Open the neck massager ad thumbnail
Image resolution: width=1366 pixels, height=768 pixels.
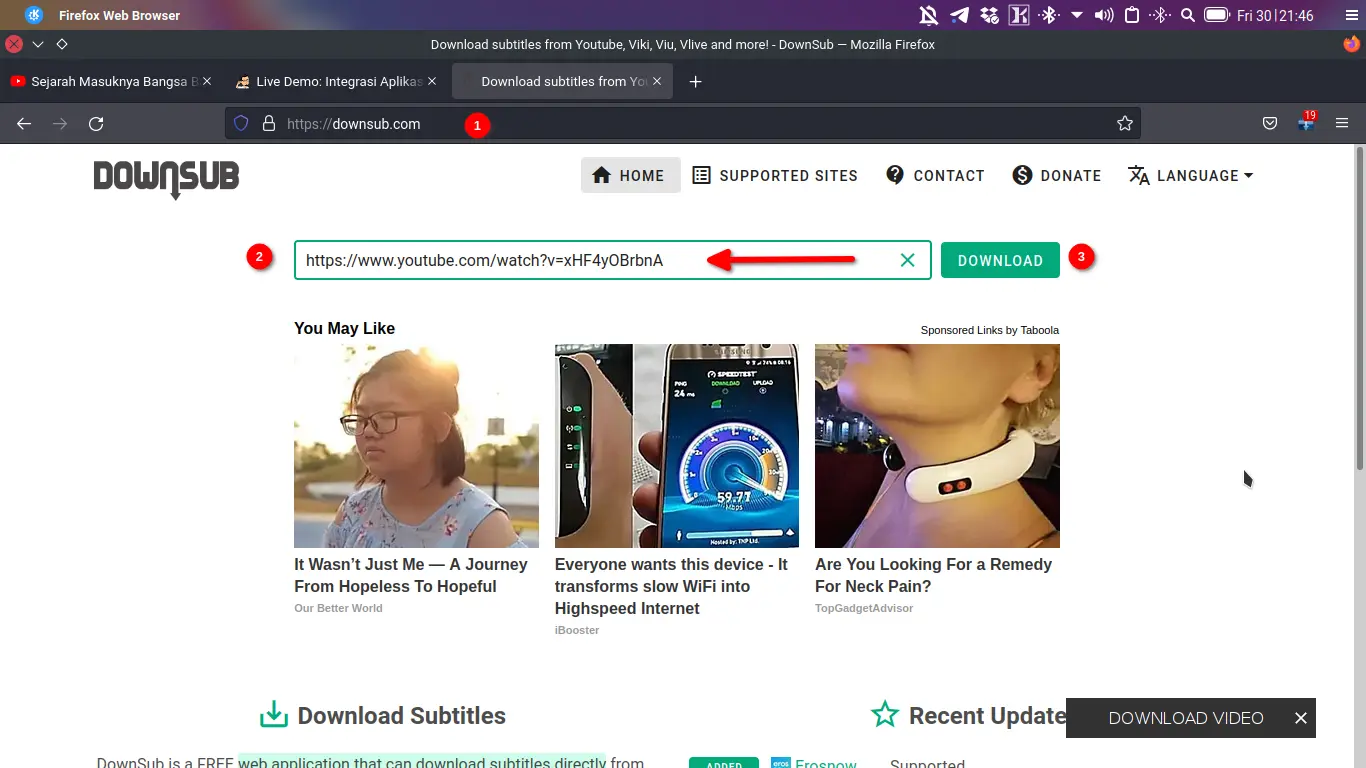pos(937,446)
